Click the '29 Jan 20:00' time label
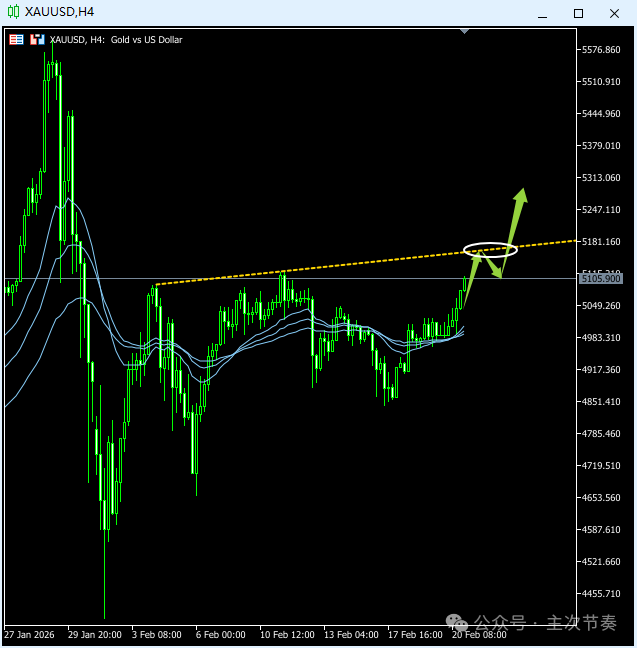637x648 pixels. click(95, 635)
